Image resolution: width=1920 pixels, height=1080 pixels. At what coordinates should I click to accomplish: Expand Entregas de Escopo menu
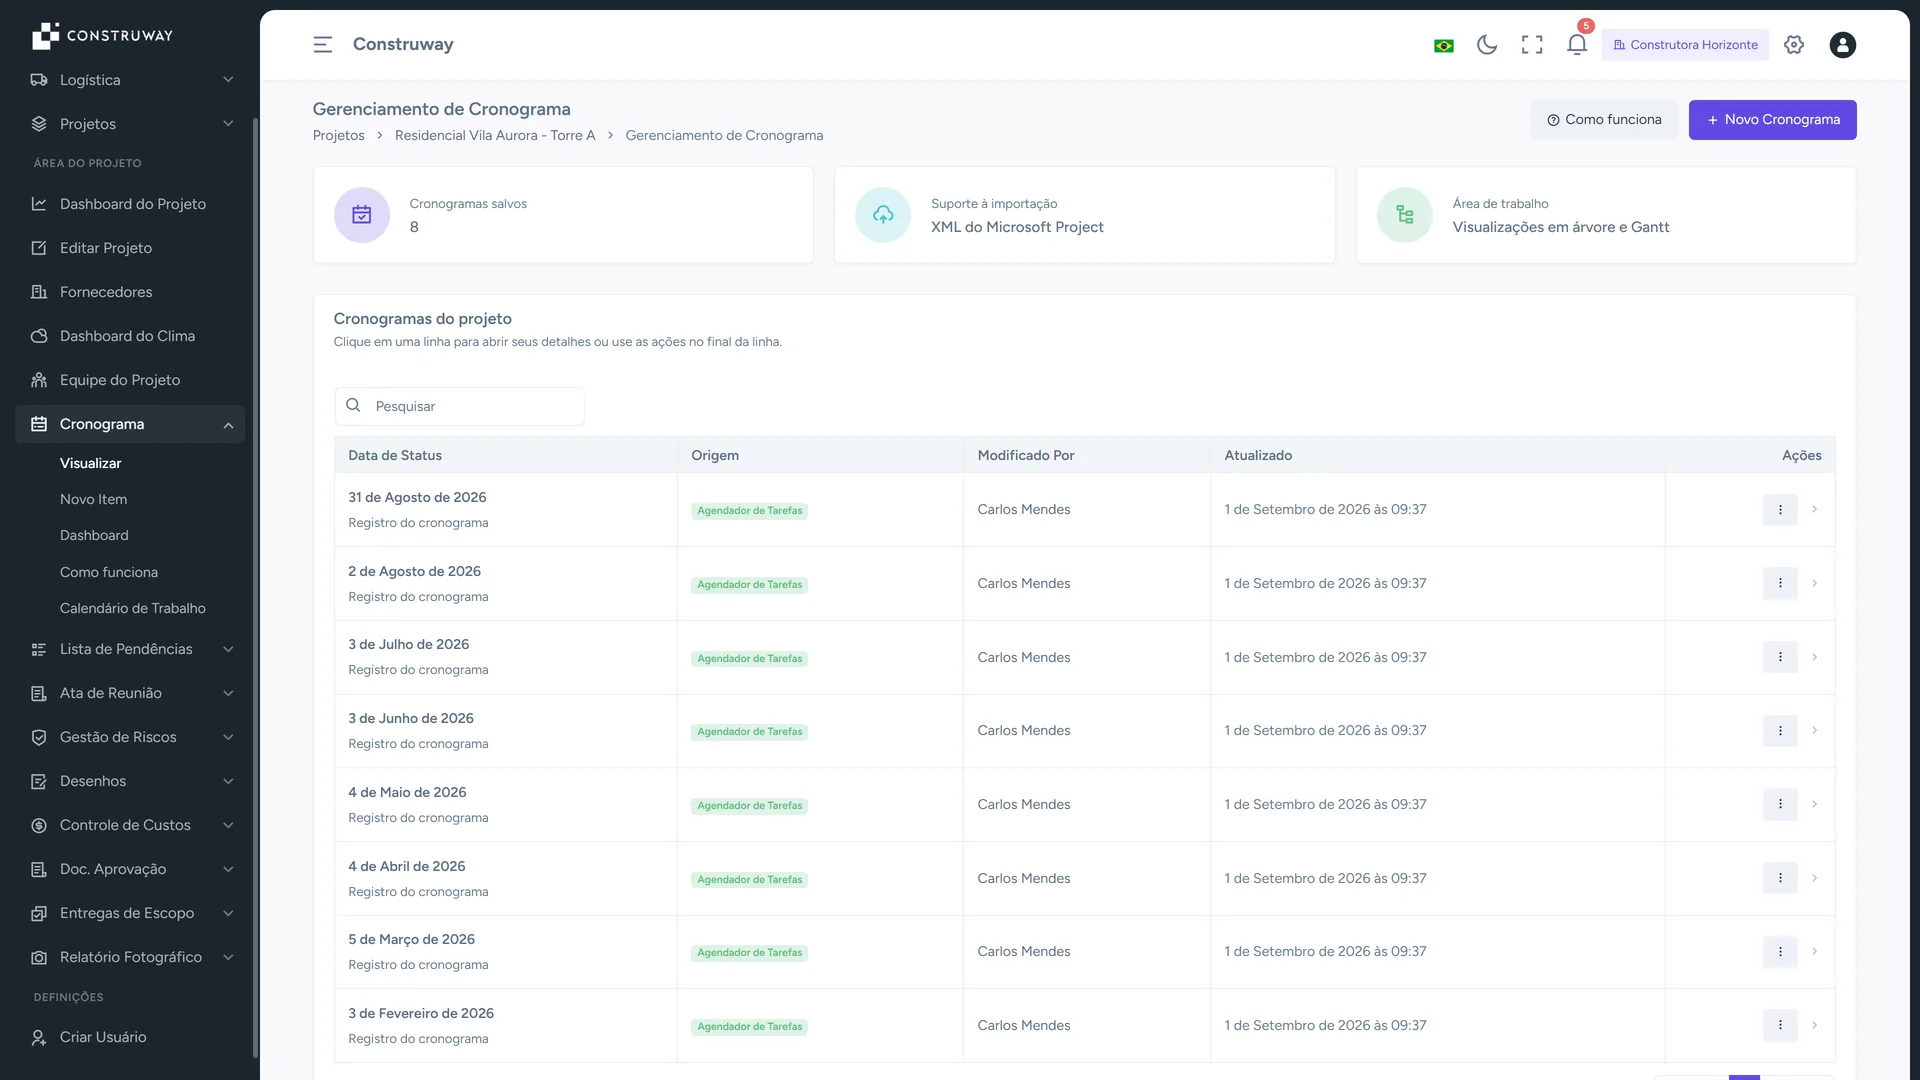130,913
